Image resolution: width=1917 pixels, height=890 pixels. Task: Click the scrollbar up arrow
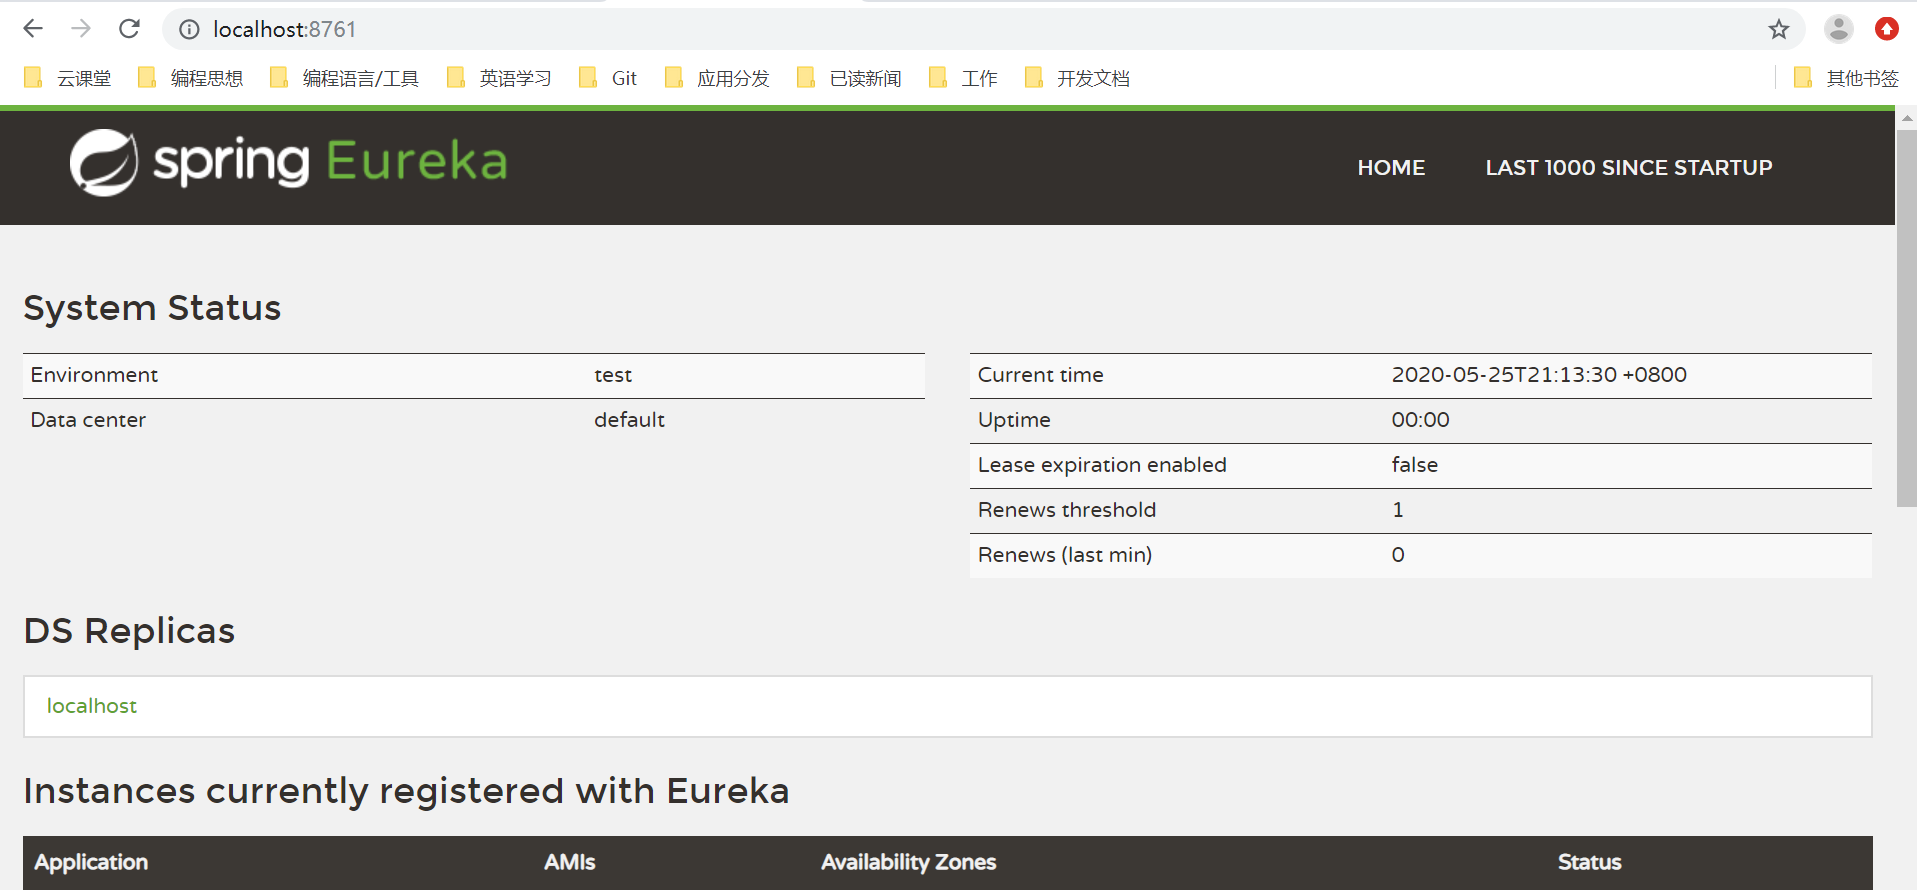pos(1906,118)
